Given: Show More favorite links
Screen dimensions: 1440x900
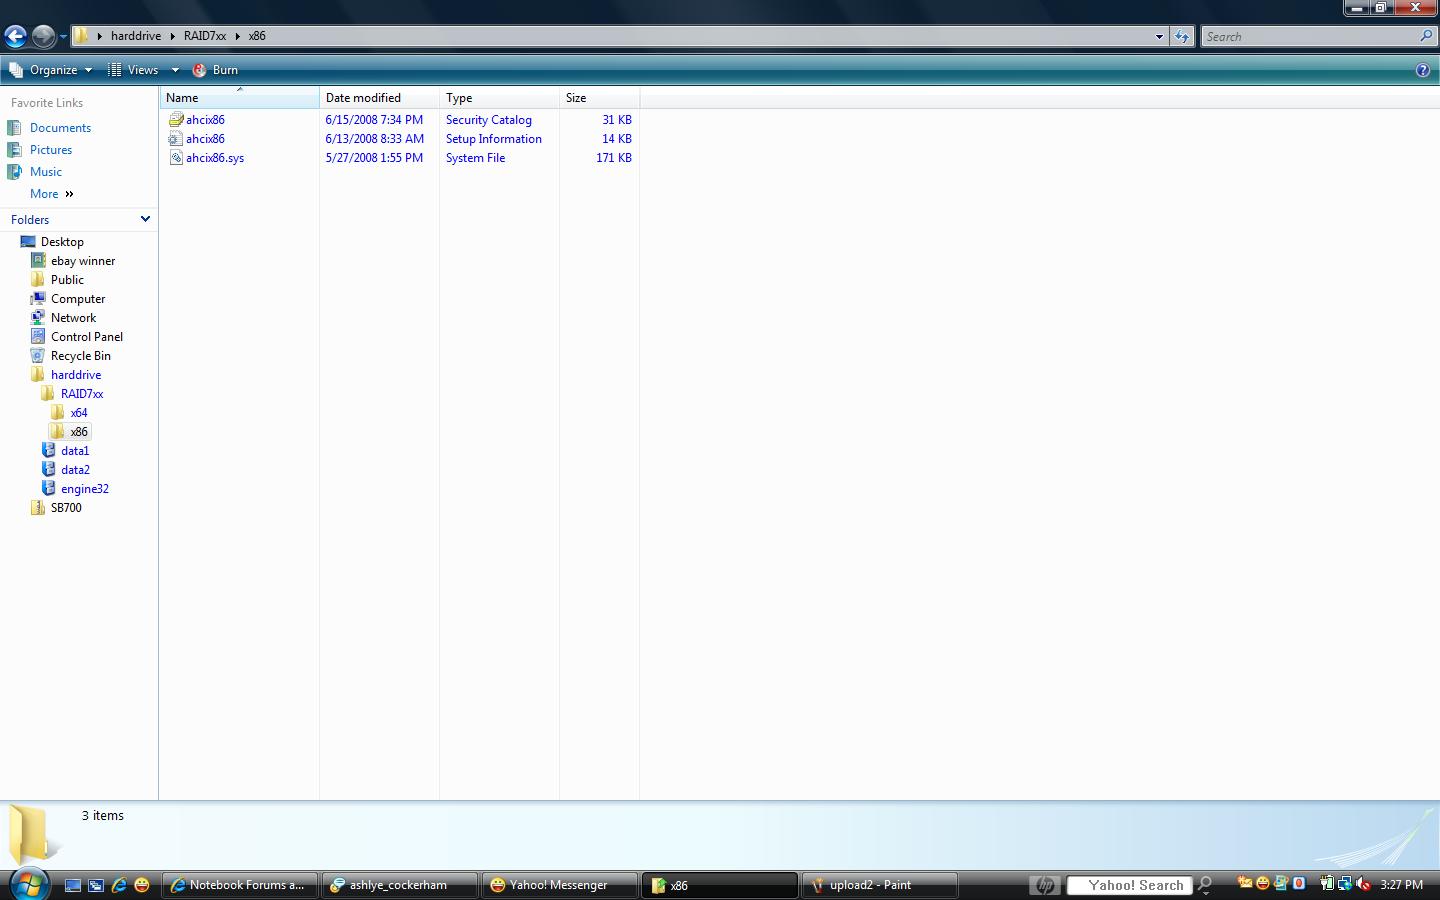Looking at the screenshot, I should (x=52, y=194).
